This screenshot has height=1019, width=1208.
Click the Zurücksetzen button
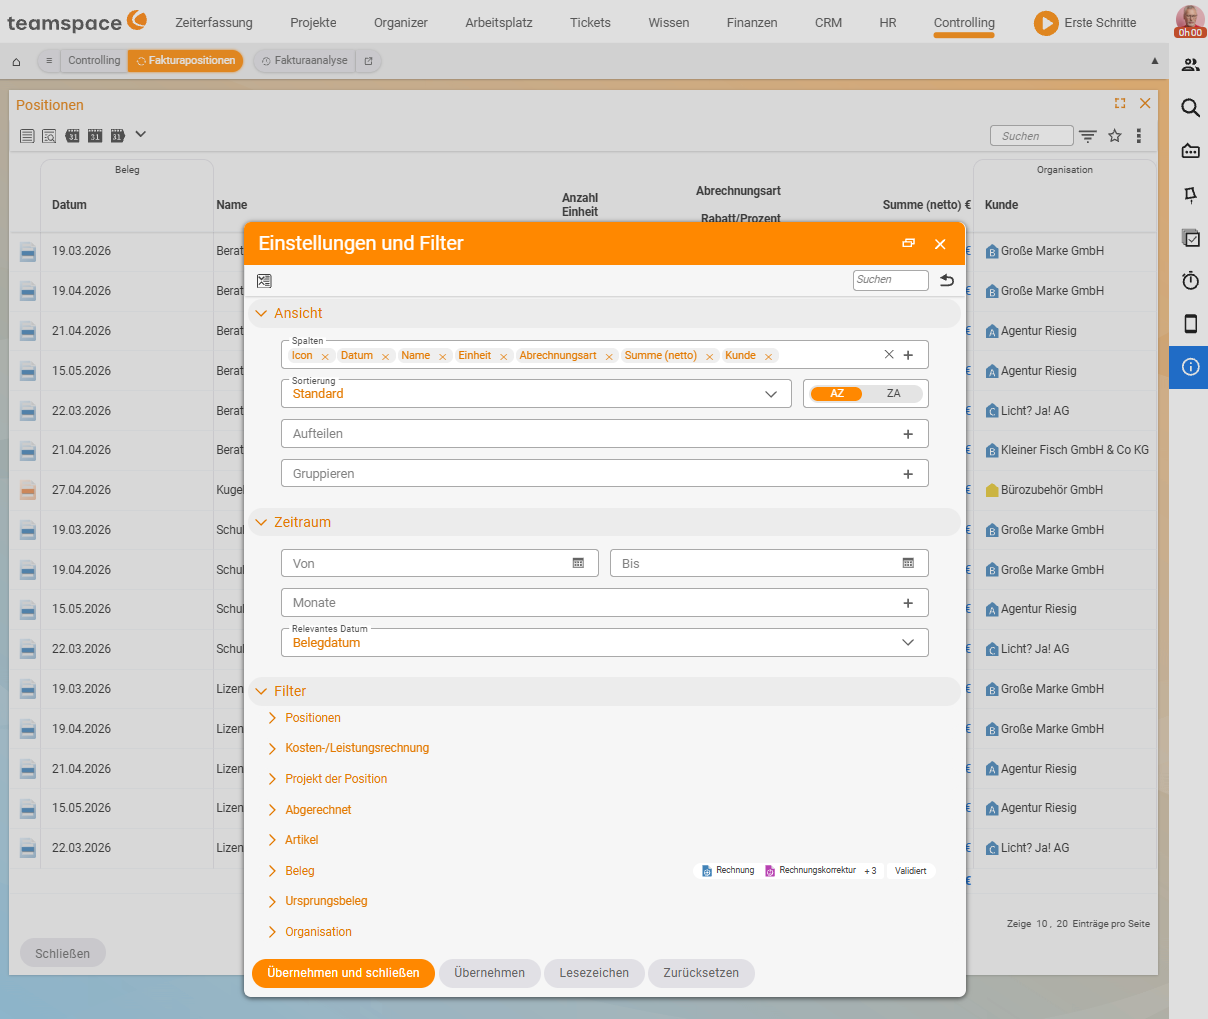701,973
